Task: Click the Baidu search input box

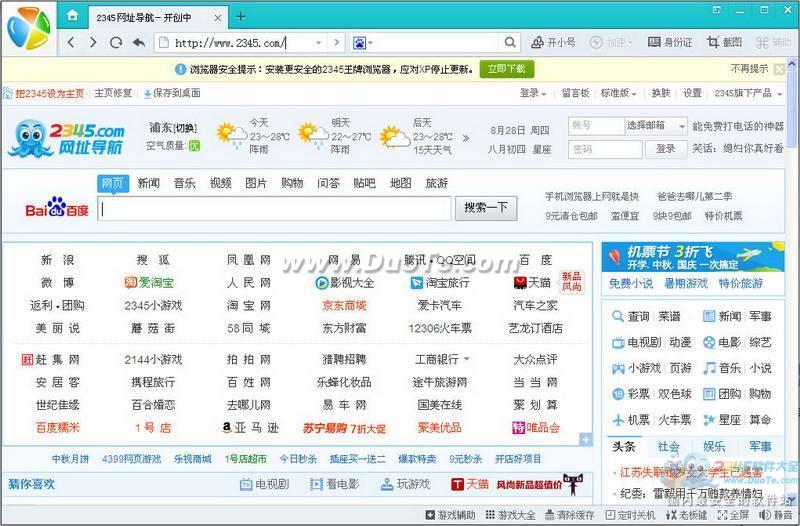Action: click(274, 208)
